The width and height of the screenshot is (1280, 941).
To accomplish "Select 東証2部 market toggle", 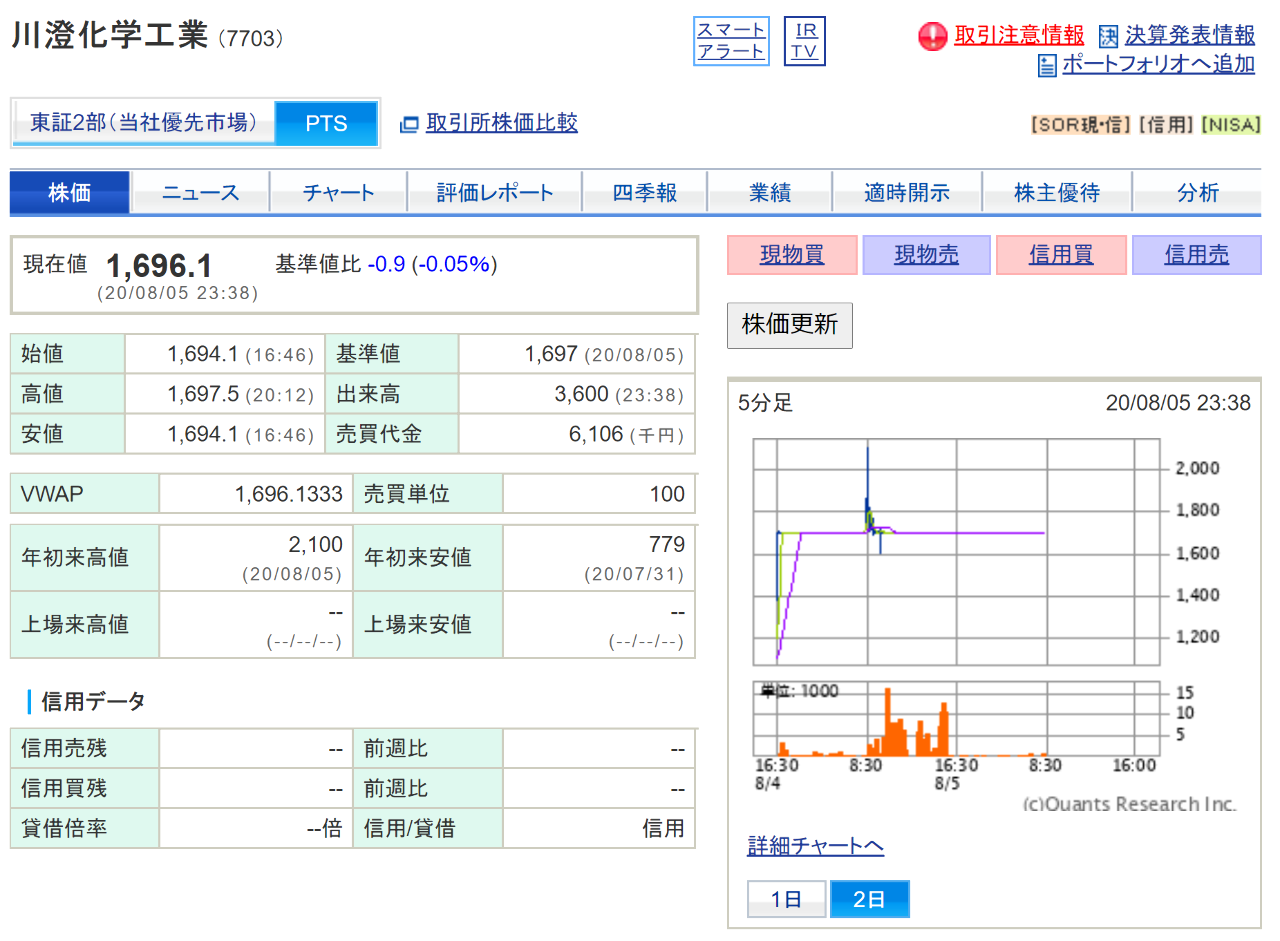I will tap(144, 123).
